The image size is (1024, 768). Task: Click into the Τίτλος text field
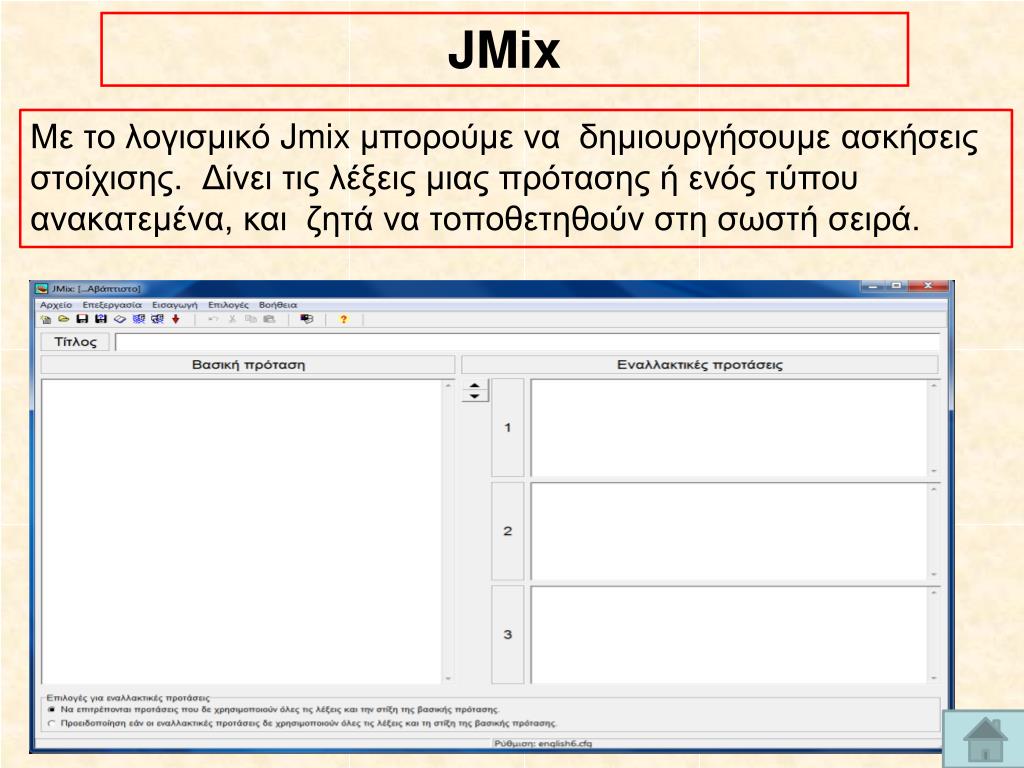528,342
